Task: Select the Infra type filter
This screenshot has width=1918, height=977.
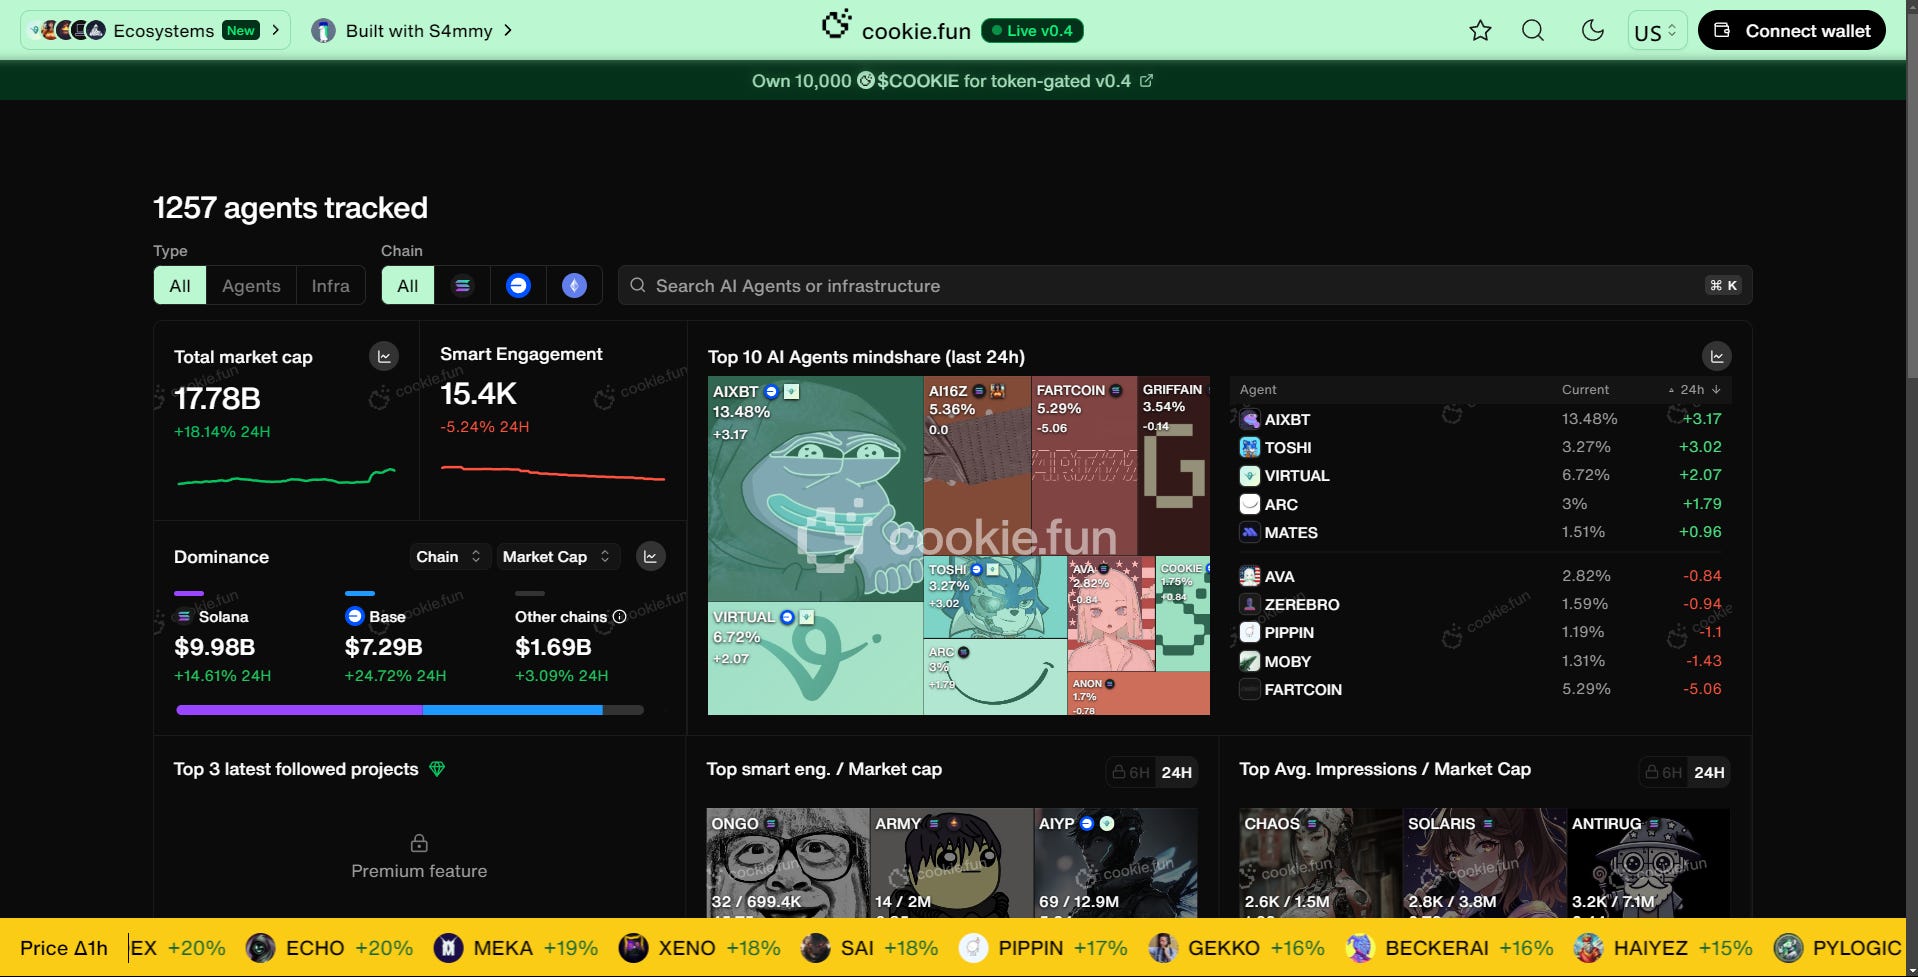Action: point(330,286)
